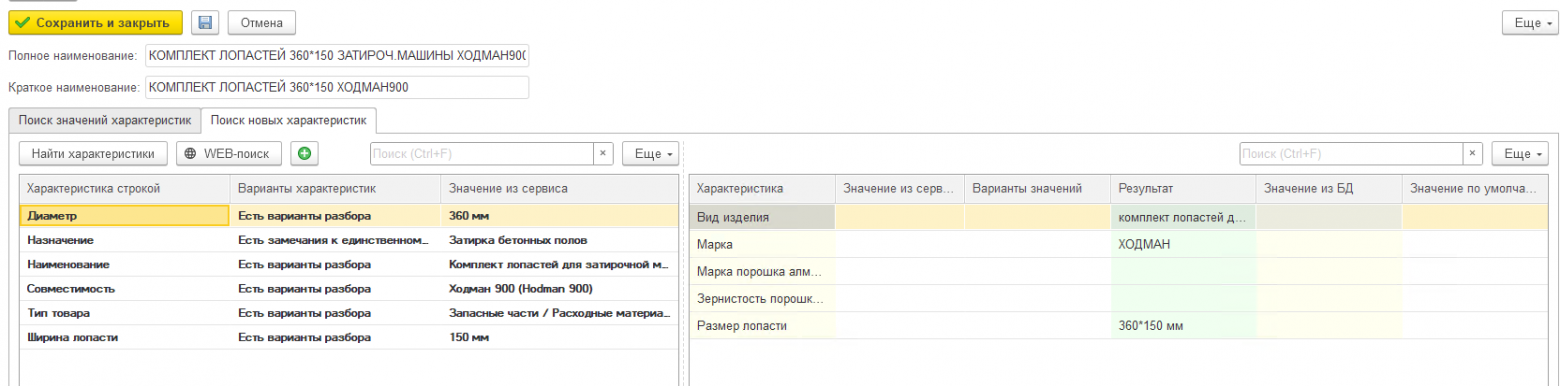Image resolution: width=1560 pixels, height=386 pixels.
Task: Click left table 'Значение из сервиса' header
Action: pos(559,189)
